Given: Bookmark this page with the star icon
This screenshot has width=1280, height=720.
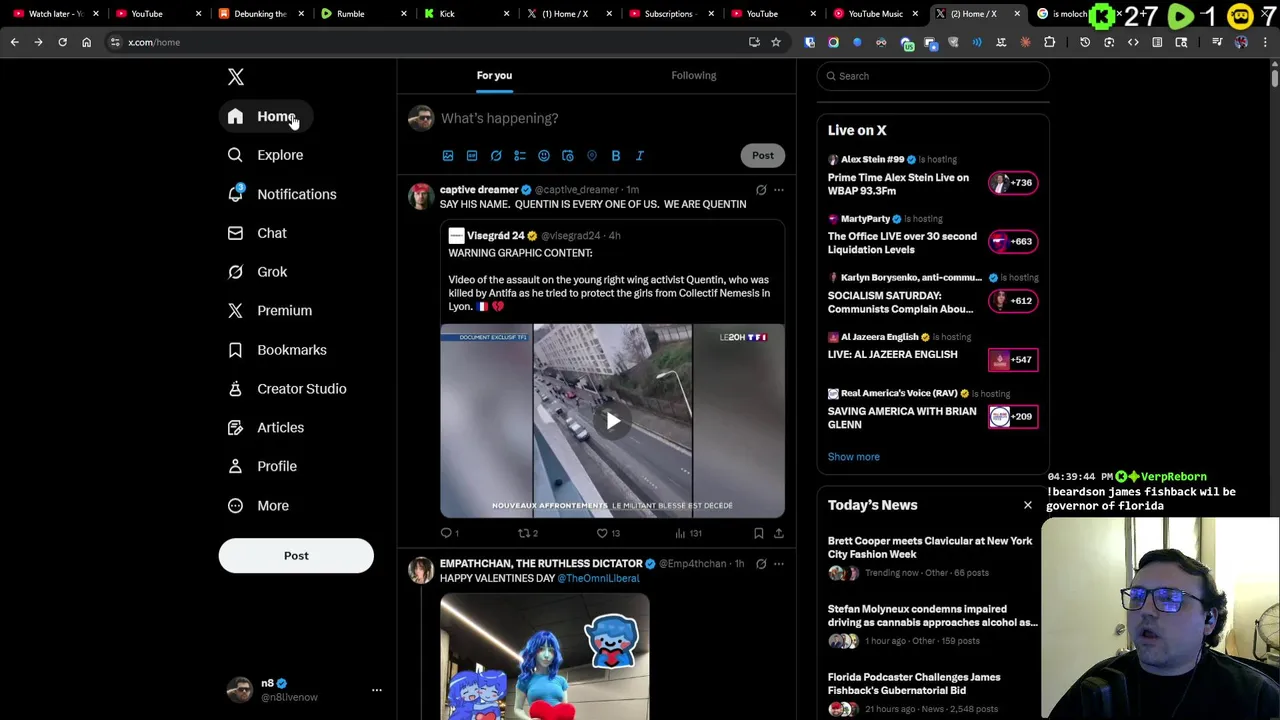Looking at the screenshot, I should tap(776, 42).
